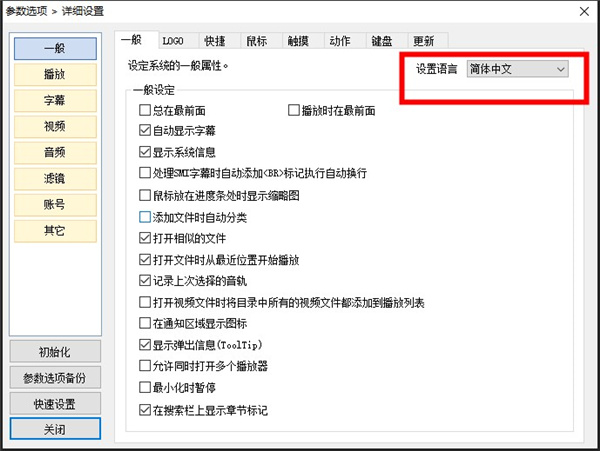Uncheck 自动显示字幕 option
This screenshot has height=451, width=600.
145,131
